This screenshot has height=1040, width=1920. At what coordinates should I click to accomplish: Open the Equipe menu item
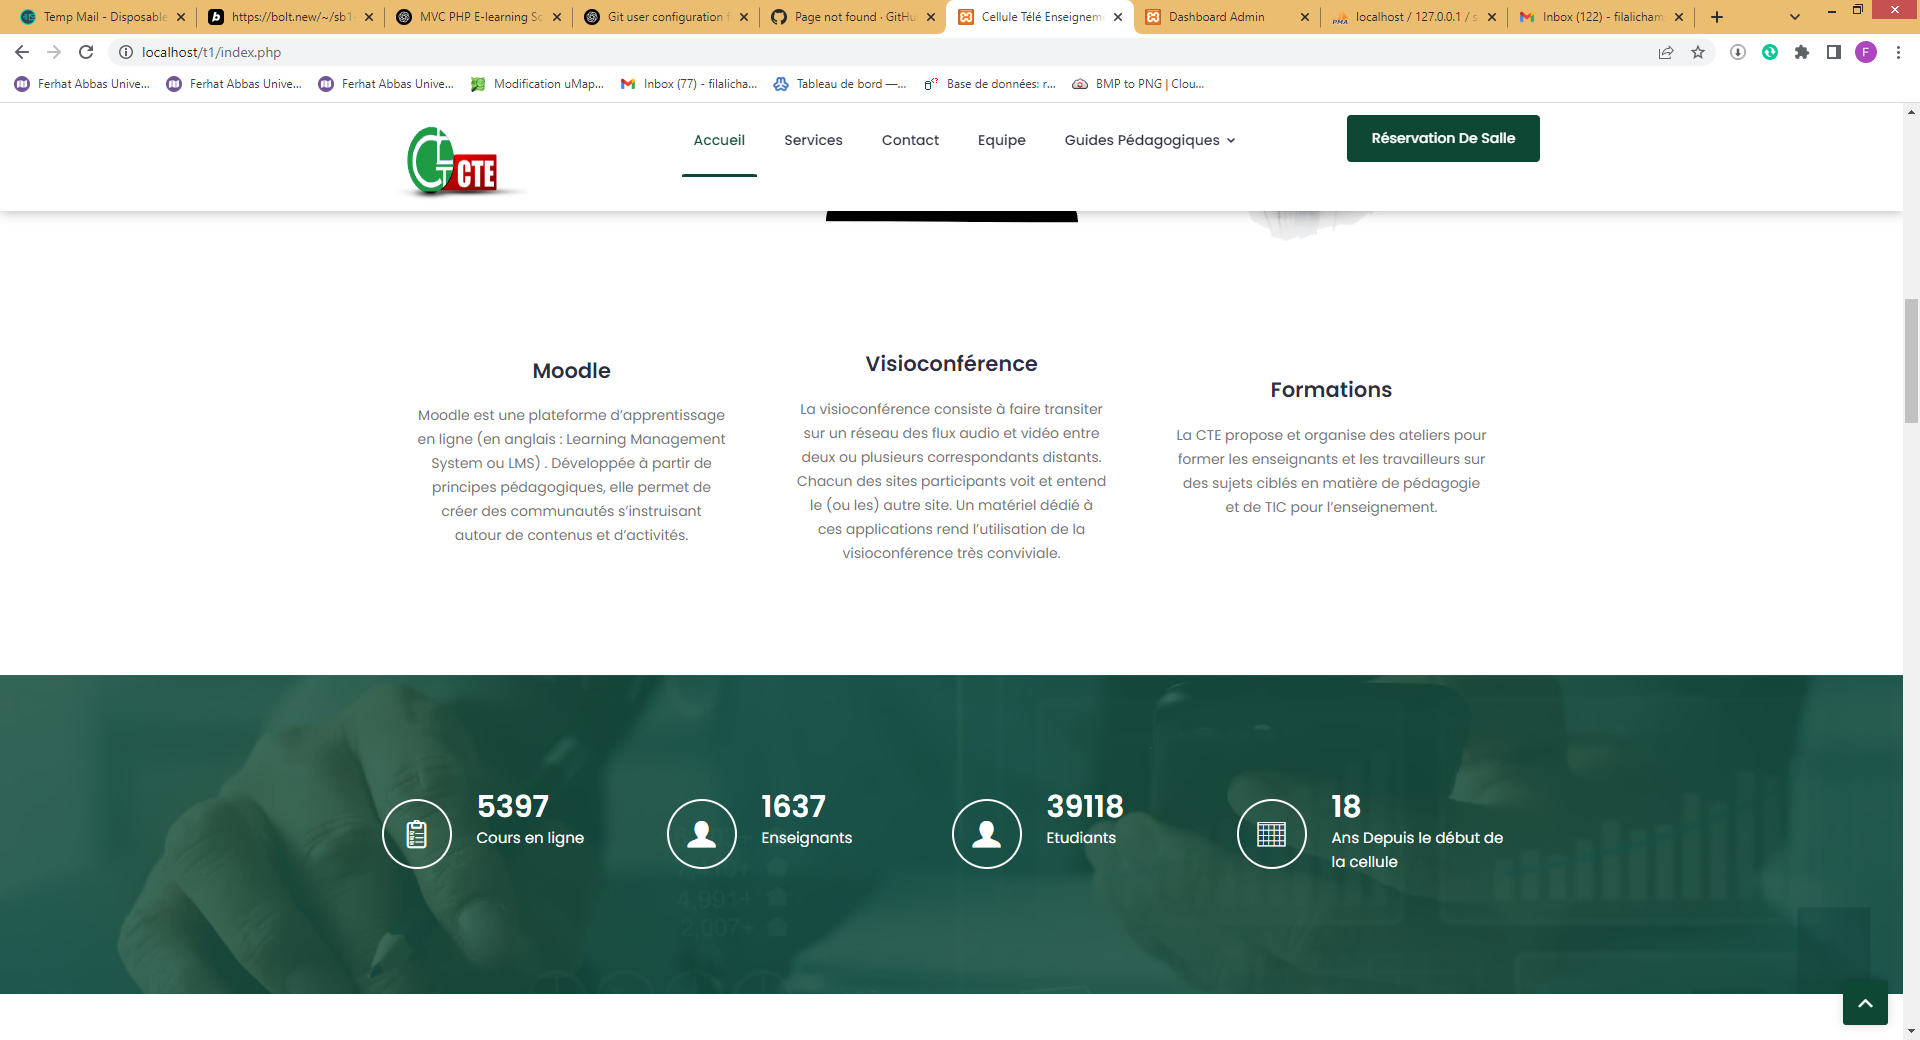(1002, 140)
